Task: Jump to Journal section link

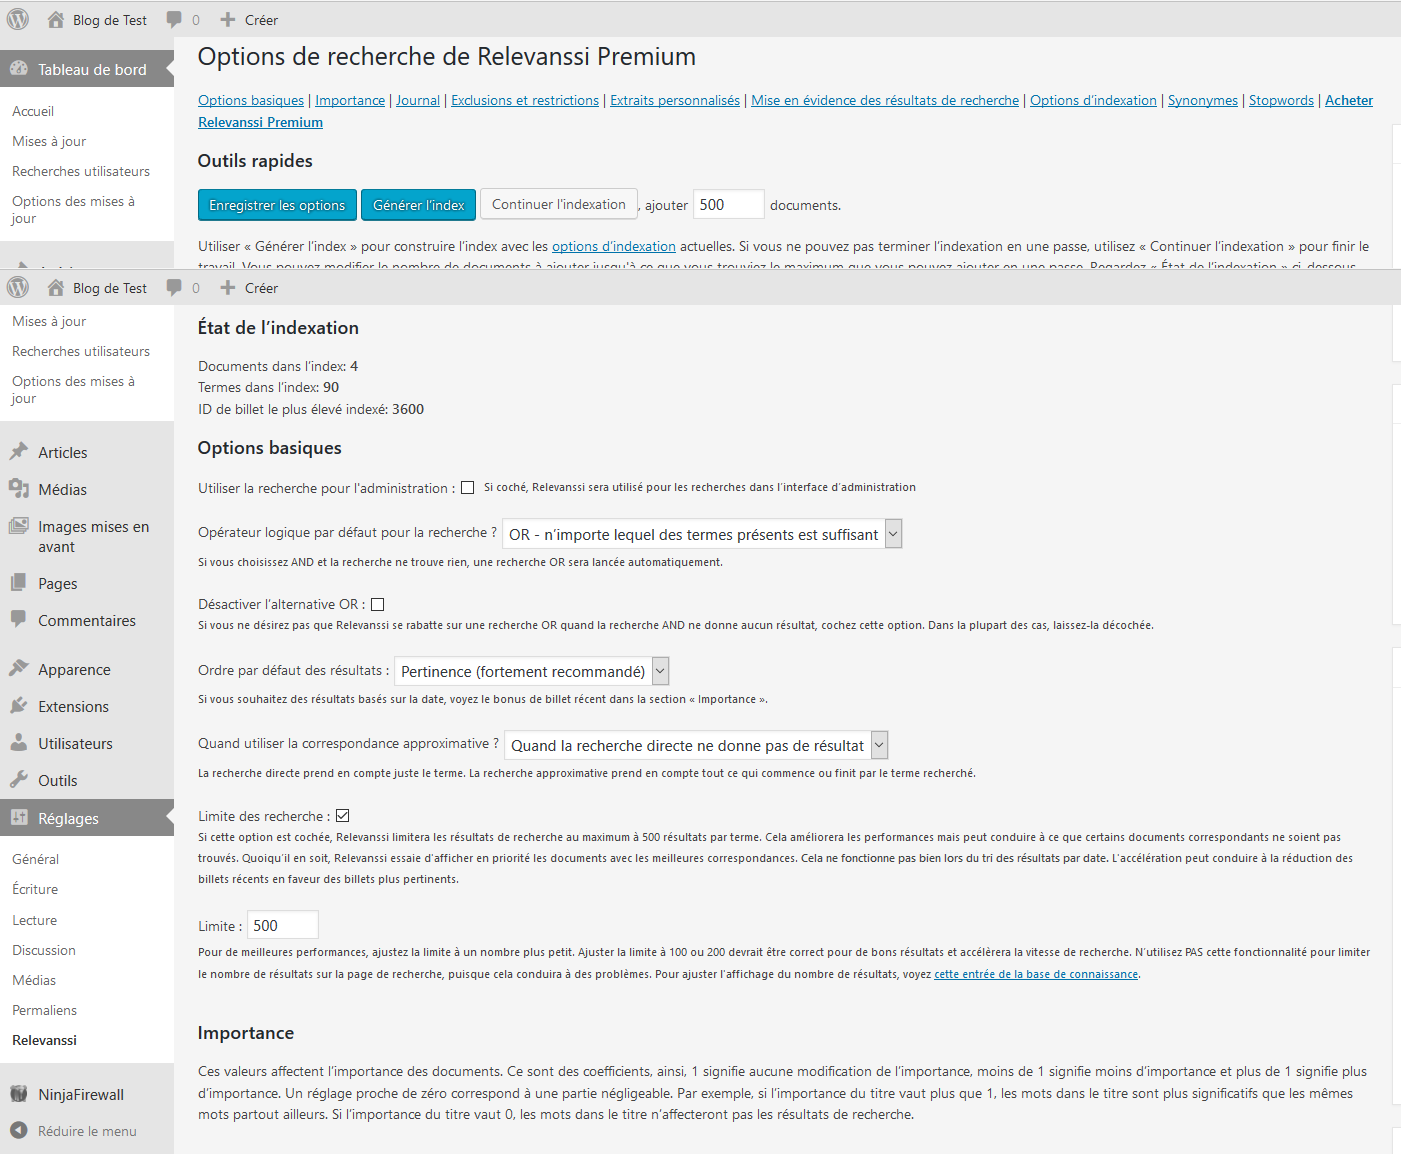Action: [418, 100]
